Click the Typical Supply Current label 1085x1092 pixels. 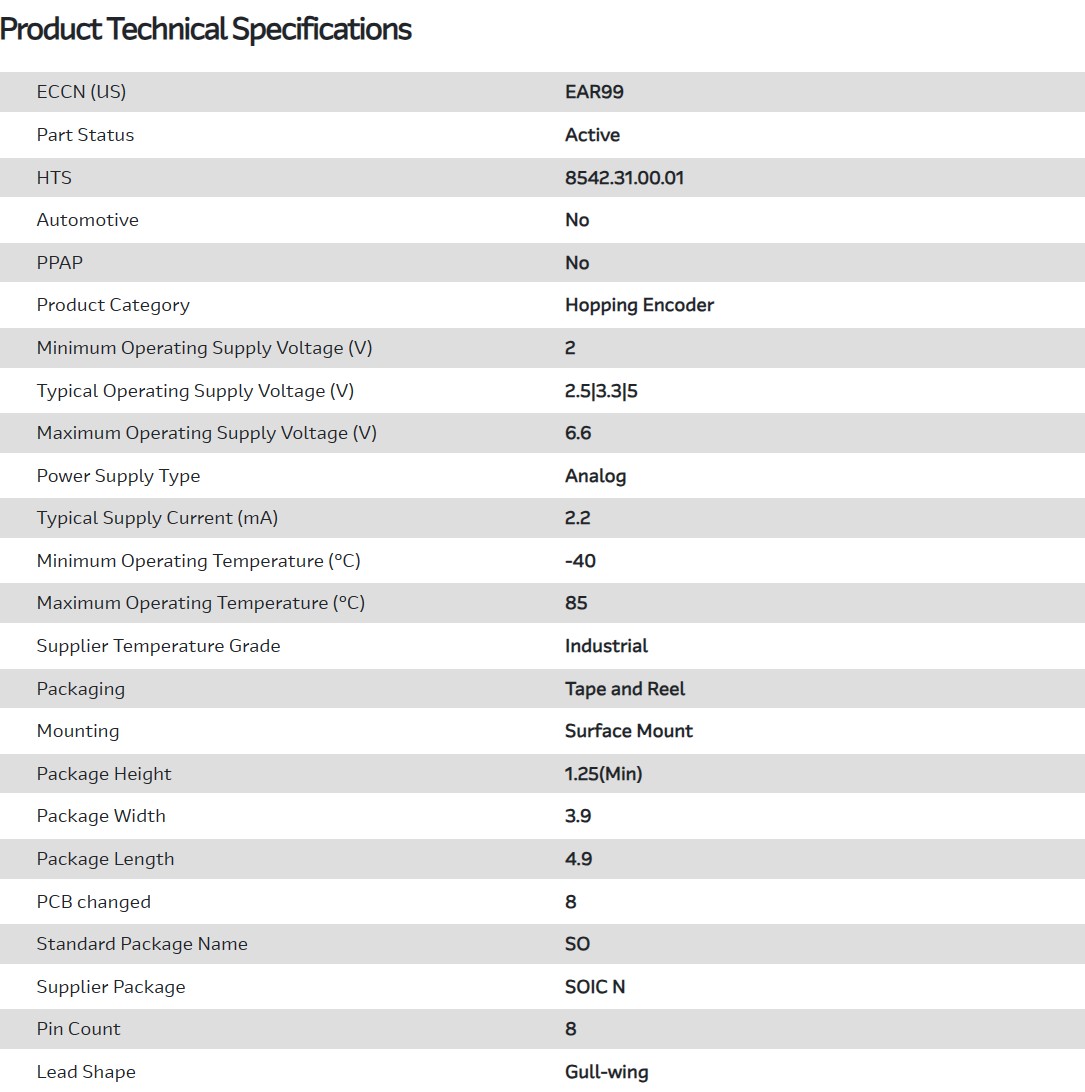click(157, 518)
